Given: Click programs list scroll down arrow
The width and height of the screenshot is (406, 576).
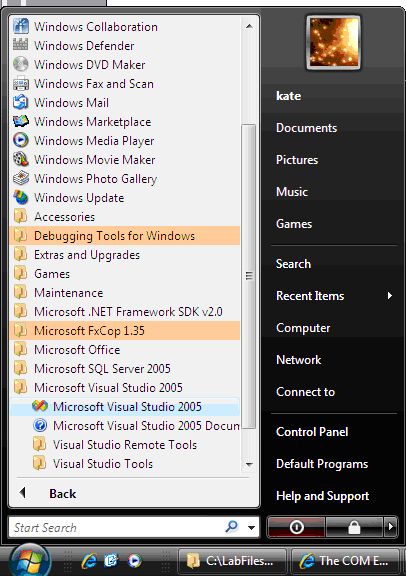Looking at the screenshot, I should coord(249,464).
